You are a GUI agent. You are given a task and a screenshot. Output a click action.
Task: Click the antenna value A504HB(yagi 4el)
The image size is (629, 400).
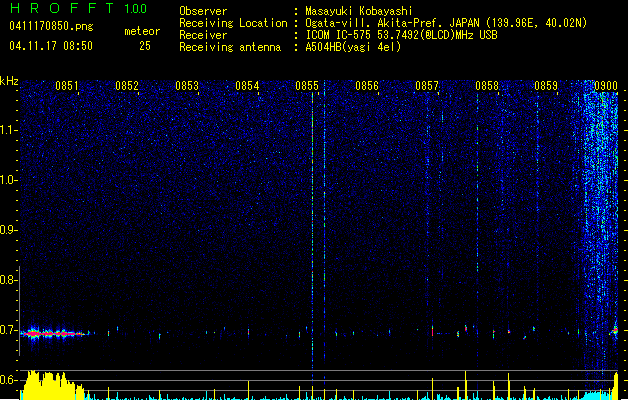(x=353, y=47)
